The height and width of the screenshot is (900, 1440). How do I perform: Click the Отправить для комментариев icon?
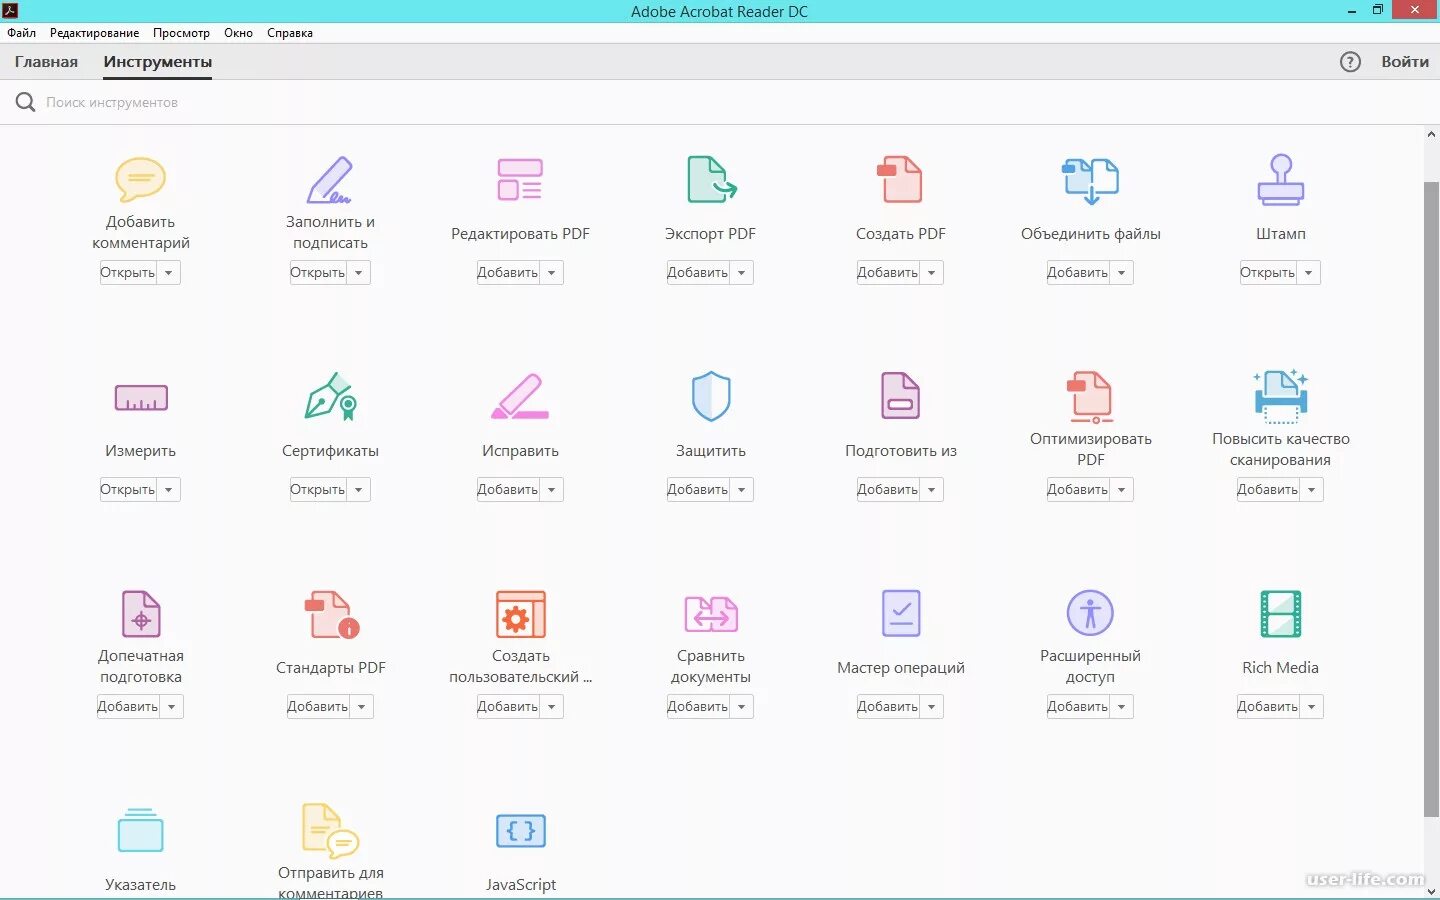click(x=330, y=831)
